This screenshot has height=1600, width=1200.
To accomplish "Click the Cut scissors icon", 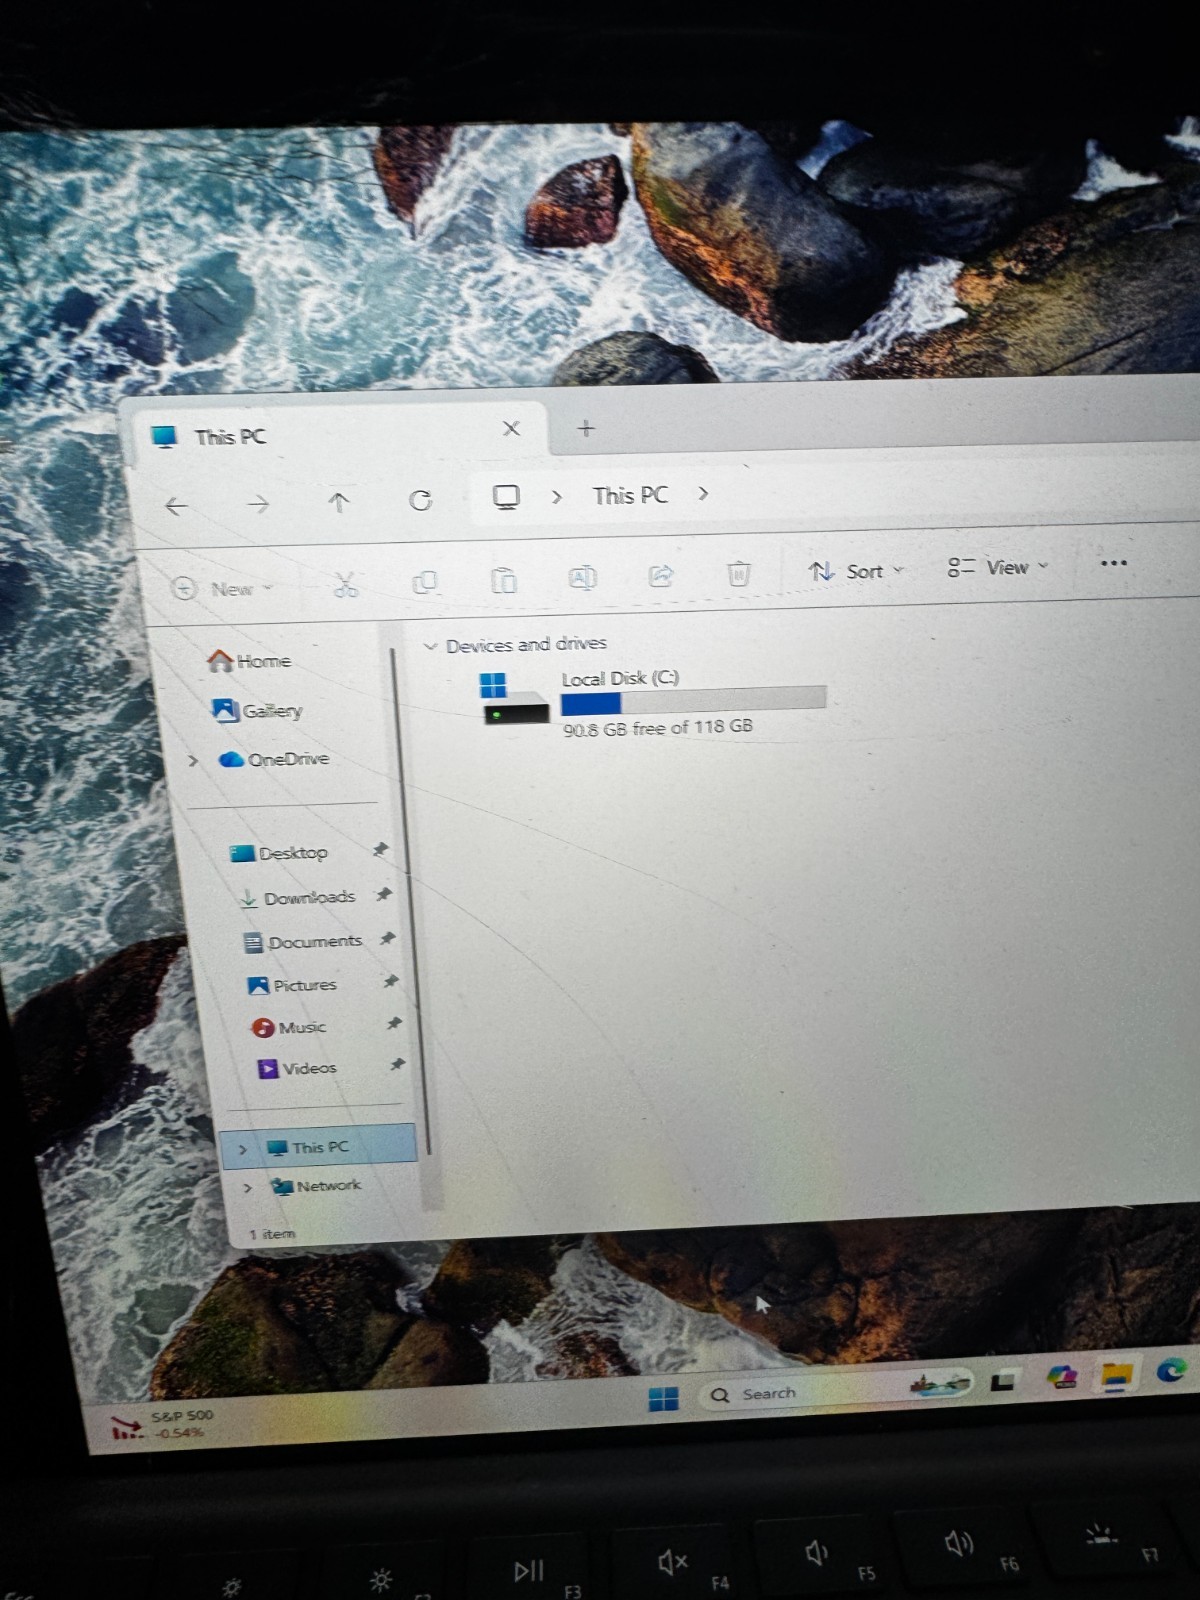I will pyautogui.click(x=345, y=584).
